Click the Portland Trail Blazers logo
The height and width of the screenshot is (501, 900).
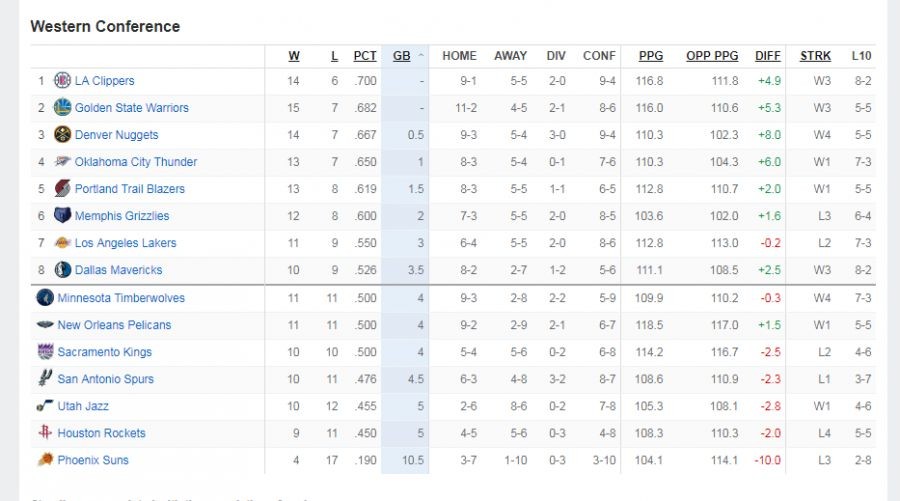(x=62, y=189)
